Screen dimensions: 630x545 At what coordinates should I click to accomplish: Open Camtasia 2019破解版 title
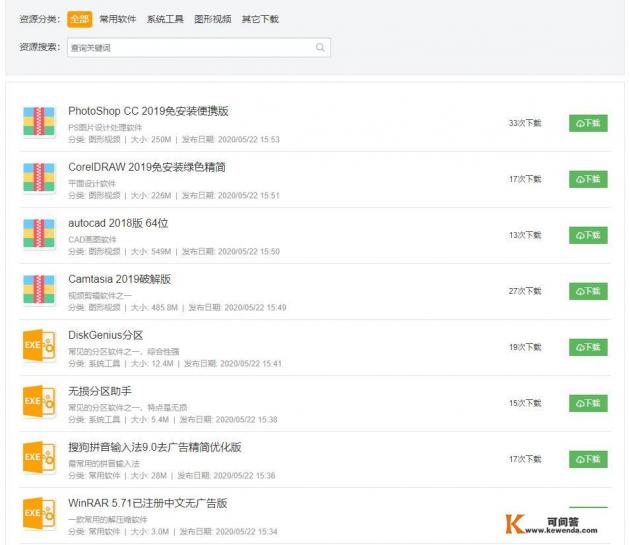[119, 279]
